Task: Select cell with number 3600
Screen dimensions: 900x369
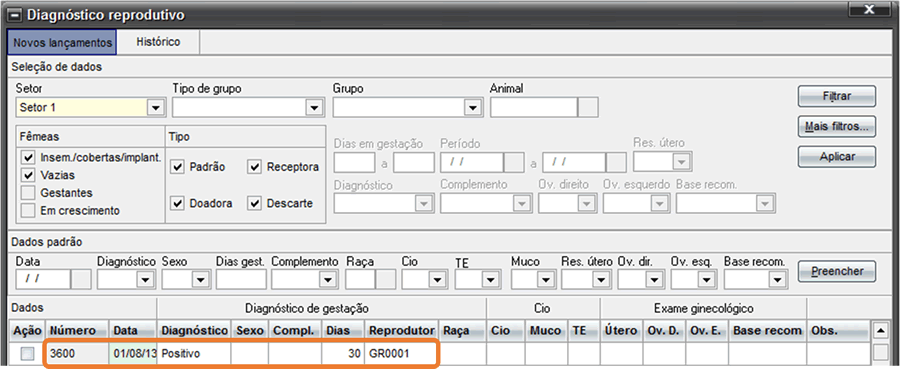Action: (77, 354)
